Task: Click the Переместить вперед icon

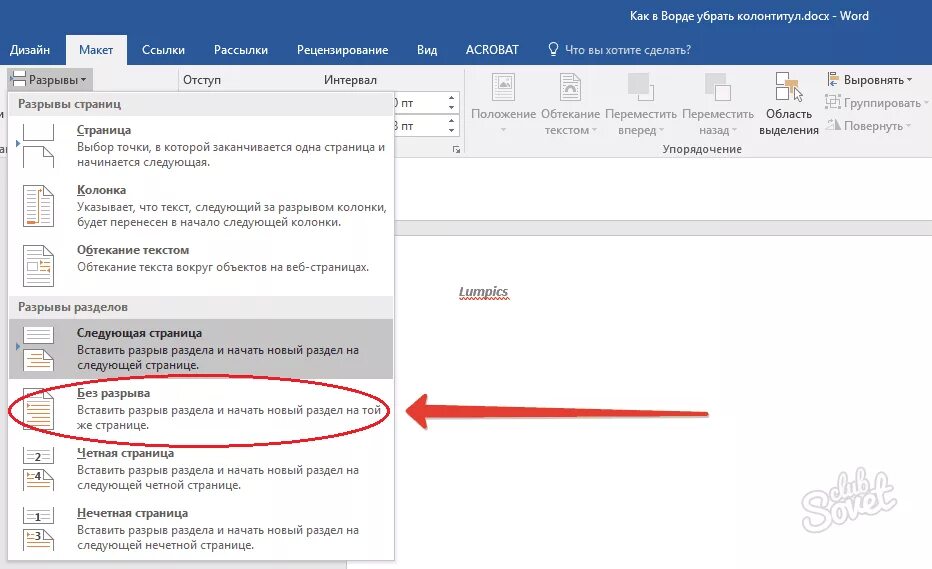Action: click(x=641, y=87)
